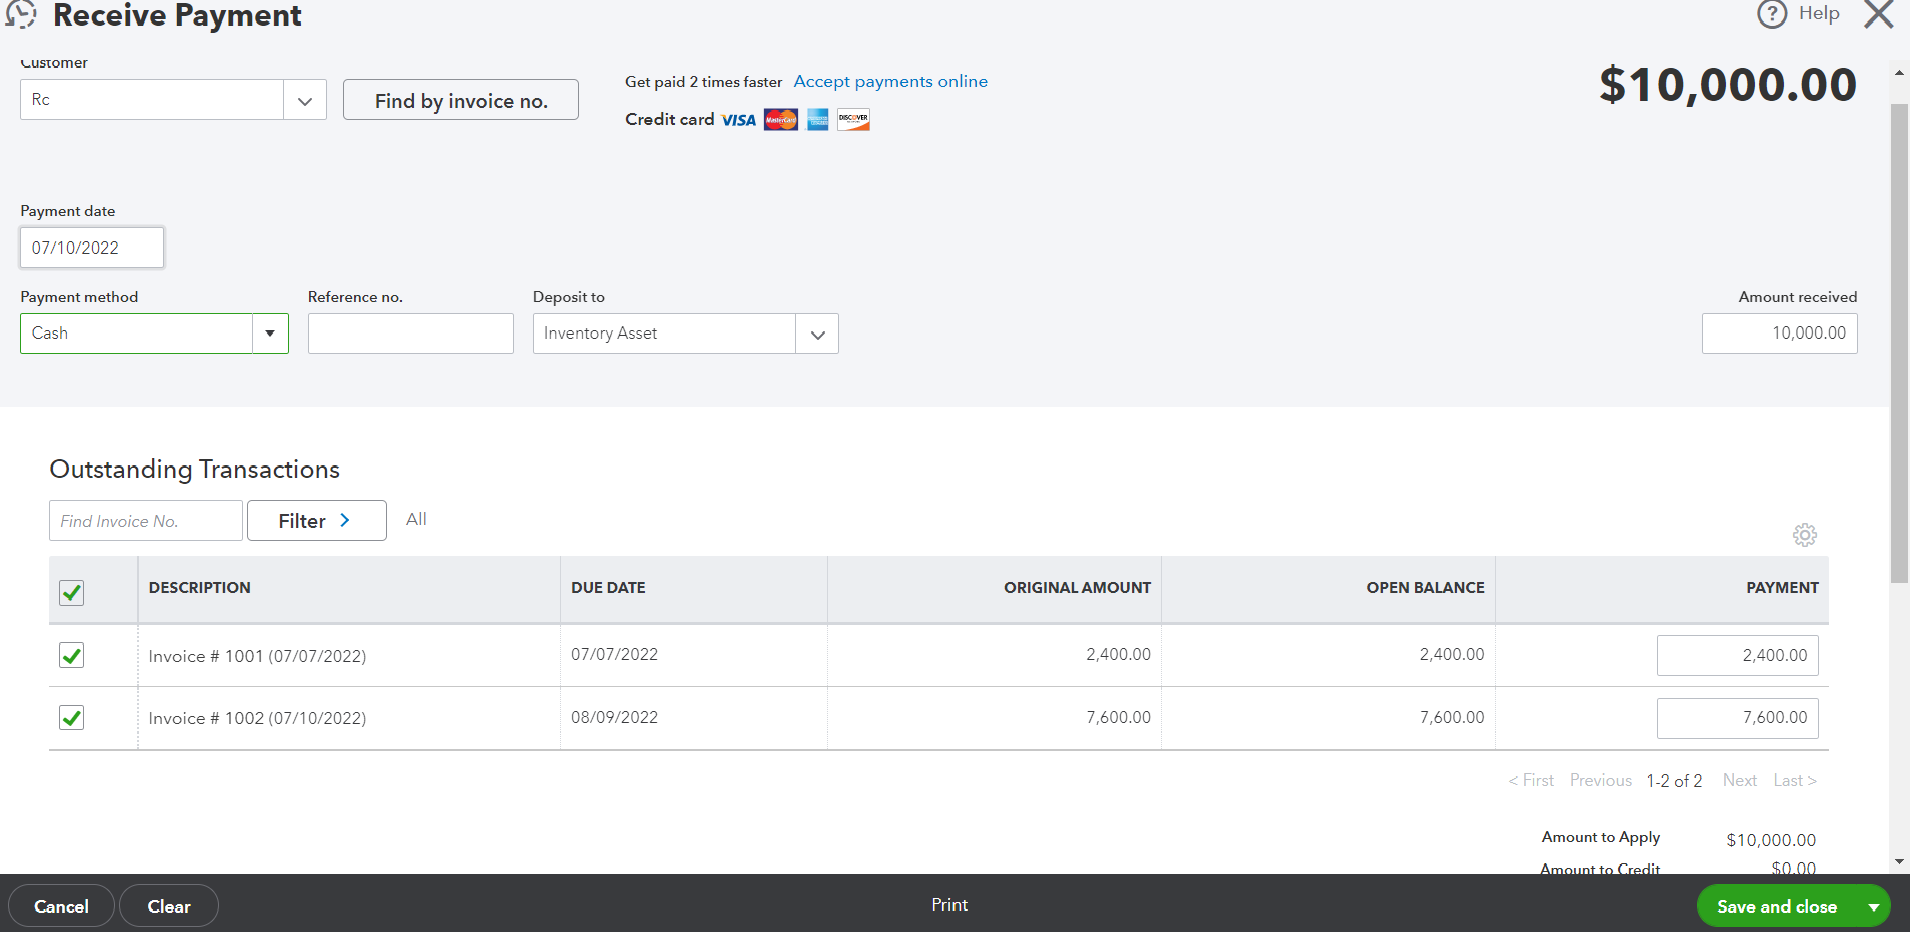Click the Find Invoice No. search box
Image resolution: width=1910 pixels, height=932 pixels.
(146, 521)
